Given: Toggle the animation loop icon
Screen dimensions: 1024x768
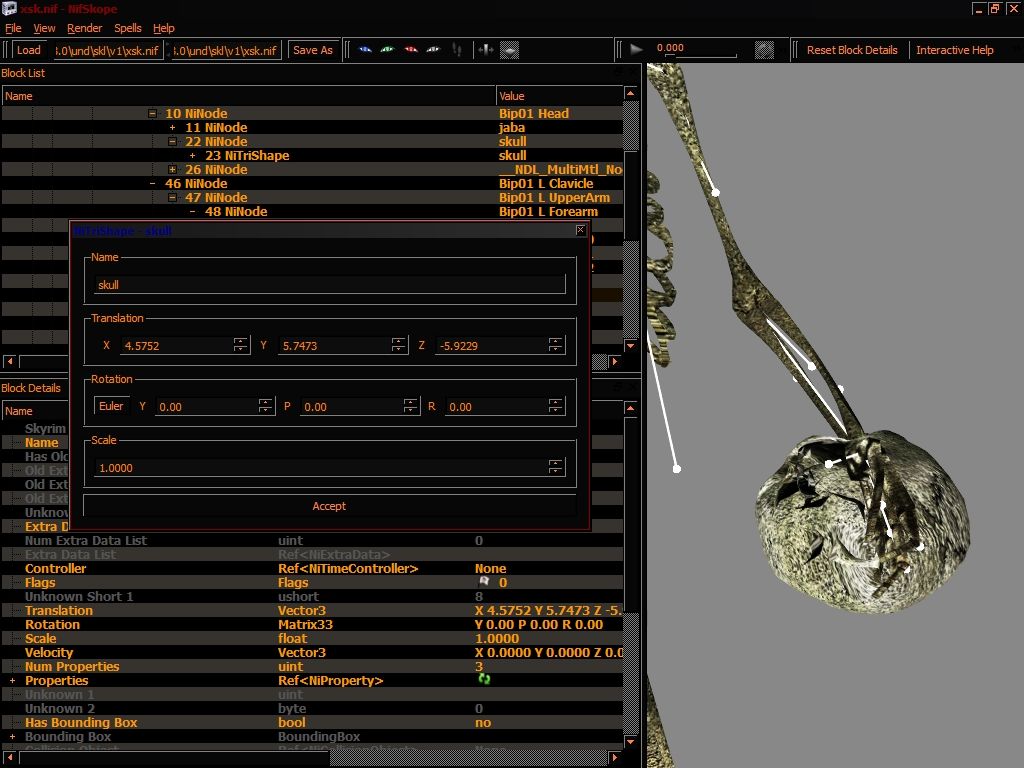Looking at the screenshot, I should click(x=764, y=50).
